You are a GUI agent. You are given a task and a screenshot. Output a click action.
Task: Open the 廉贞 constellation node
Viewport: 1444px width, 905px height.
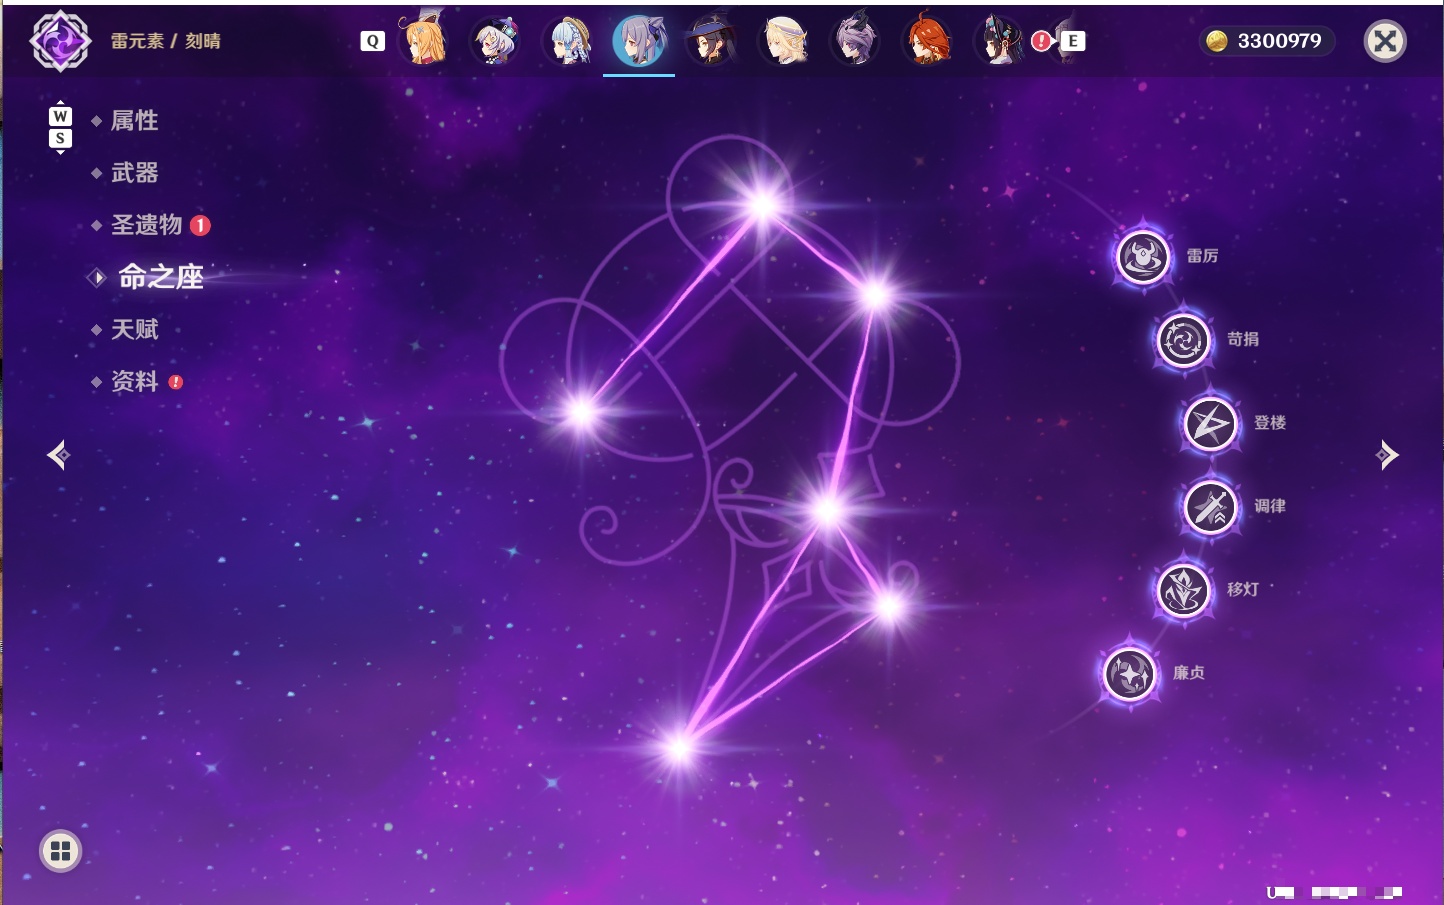[x=1129, y=673]
